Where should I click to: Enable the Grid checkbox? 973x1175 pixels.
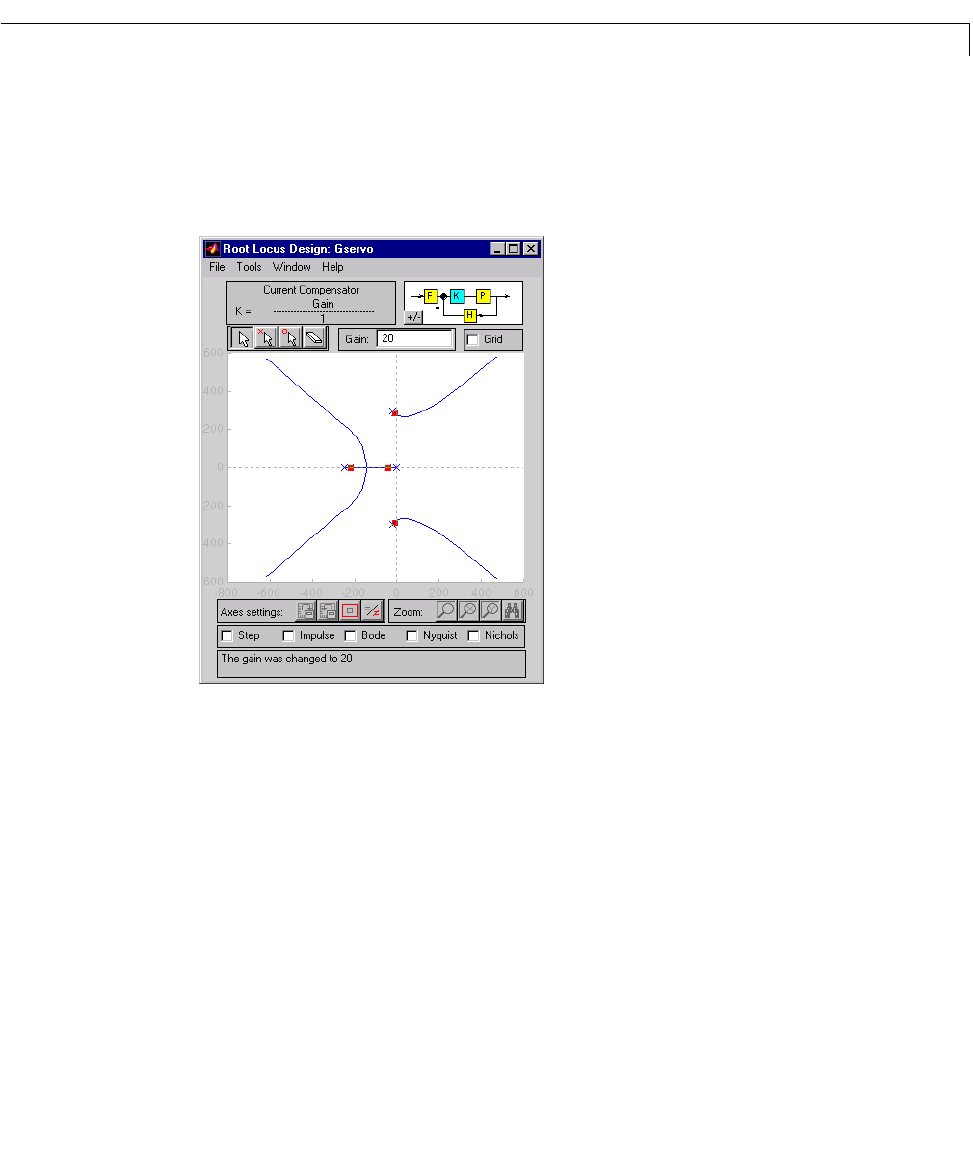click(473, 339)
